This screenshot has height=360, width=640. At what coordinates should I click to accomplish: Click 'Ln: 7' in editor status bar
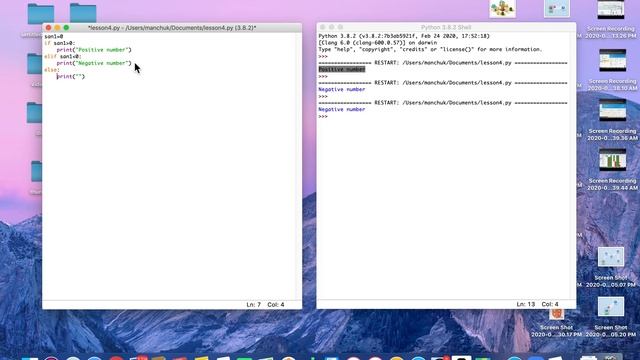point(253,304)
